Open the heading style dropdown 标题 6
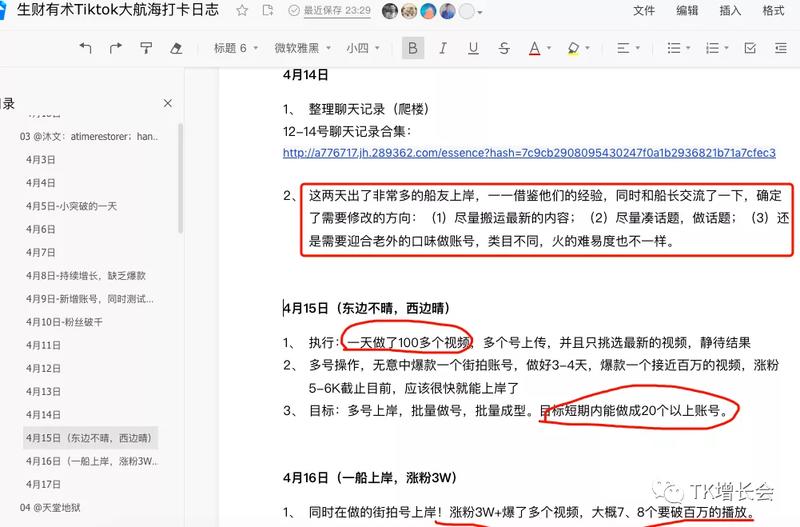Screen dimensions: 800x527 coord(235,48)
